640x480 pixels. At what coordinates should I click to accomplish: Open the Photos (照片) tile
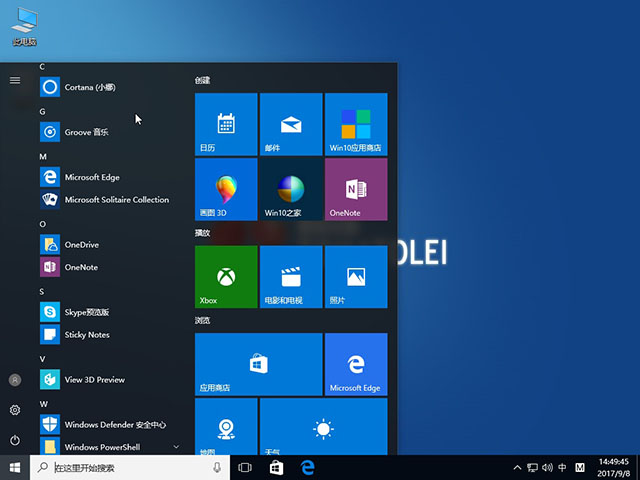tap(356, 277)
